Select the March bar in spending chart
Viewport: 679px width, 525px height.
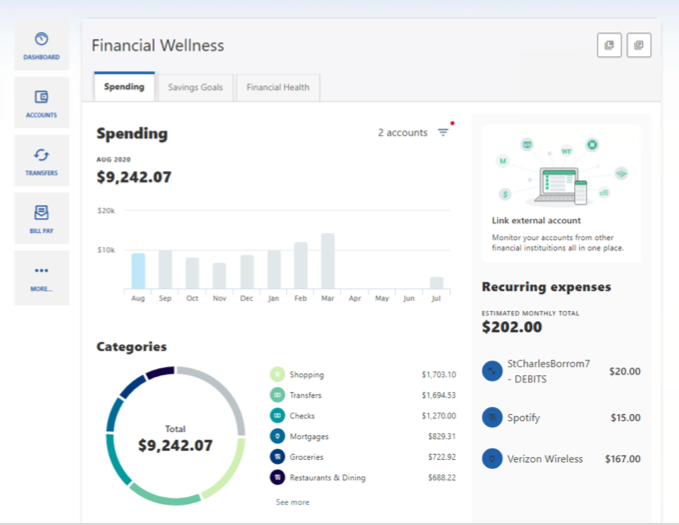(327, 262)
